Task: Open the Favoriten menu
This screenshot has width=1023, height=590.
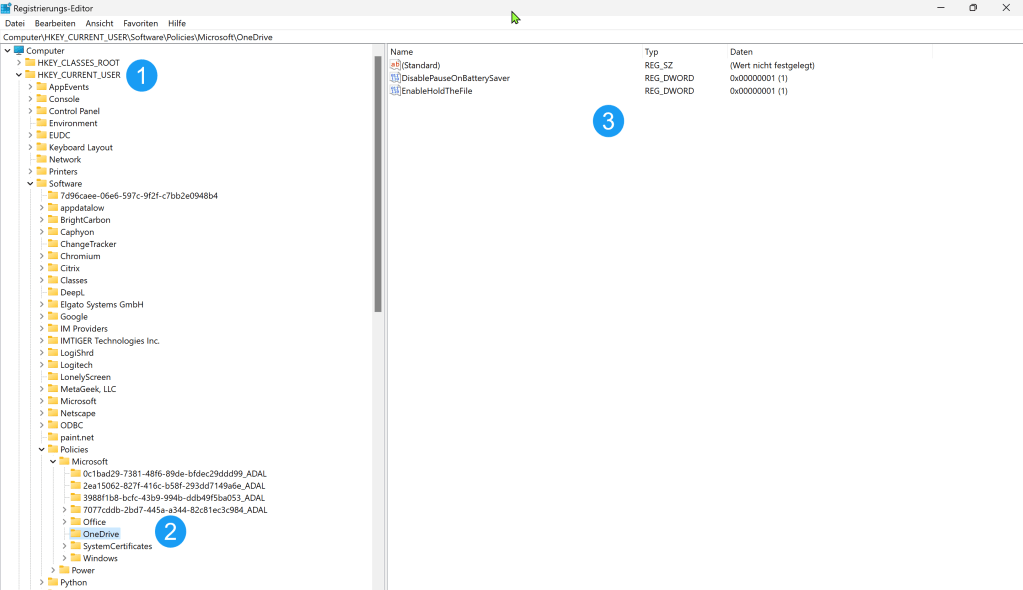Action: point(140,23)
